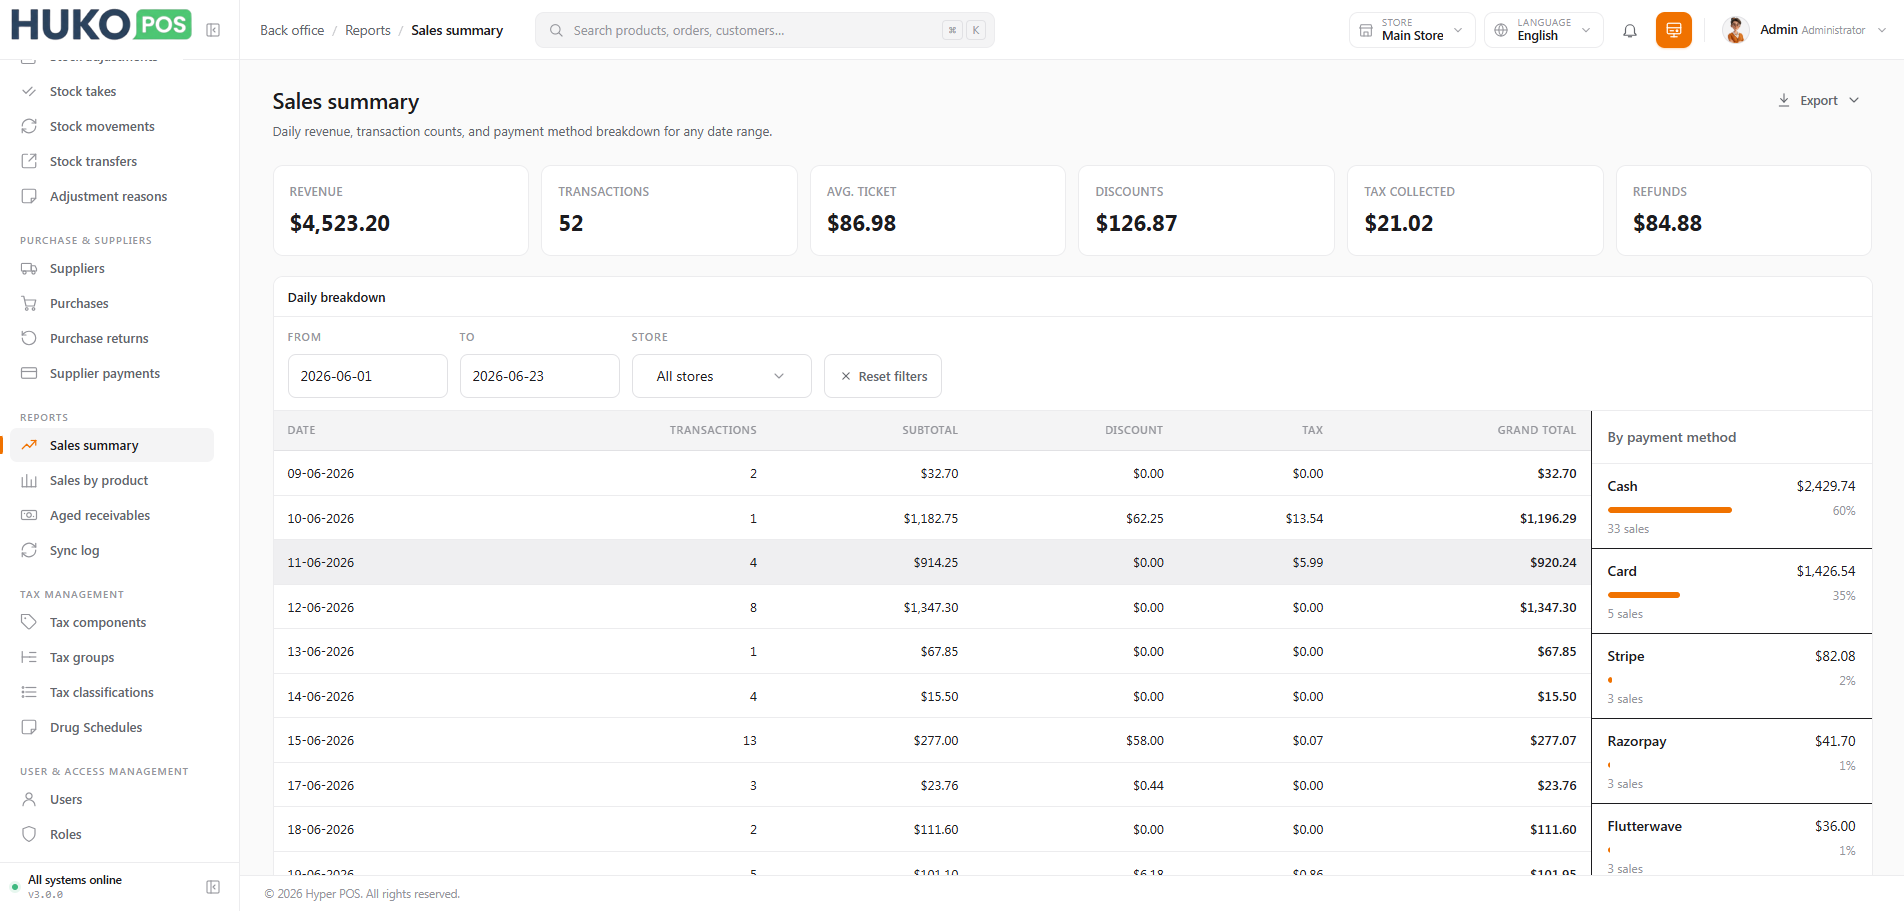Open notifications bell
This screenshot has height=911, width=1904.
[x=1630, y=30]
